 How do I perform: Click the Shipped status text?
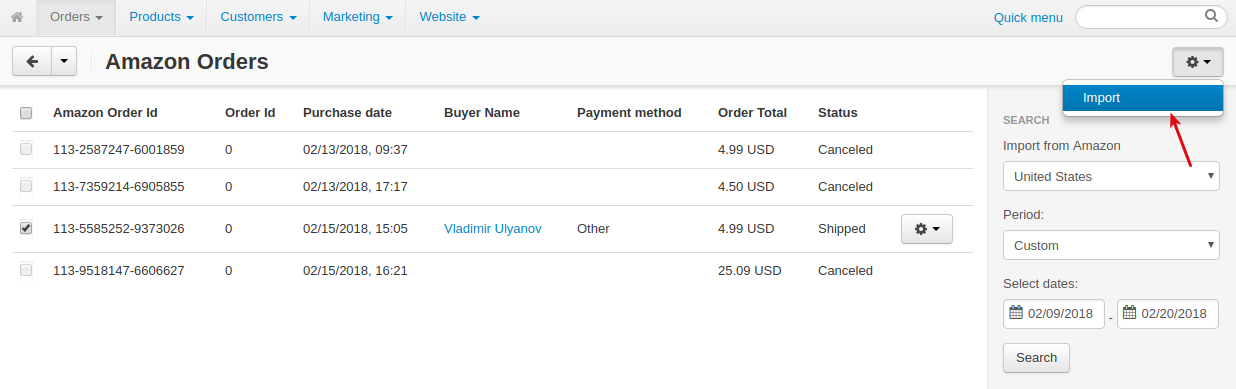pyautogui.click(x=842, y=228)
